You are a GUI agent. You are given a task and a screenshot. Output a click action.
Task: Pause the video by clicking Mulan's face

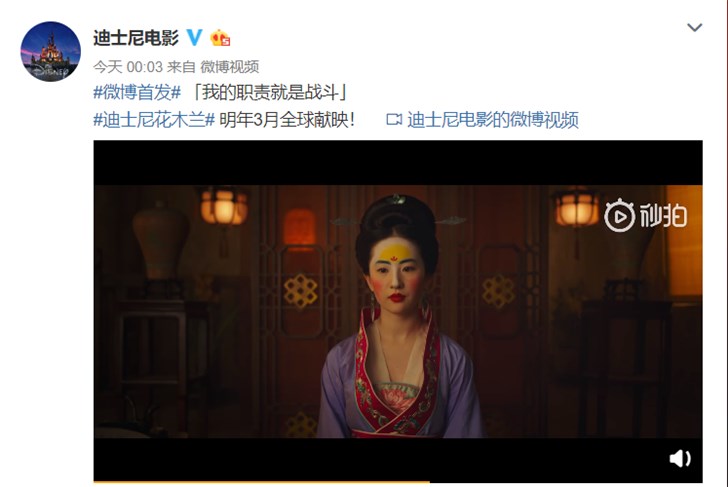396,274
